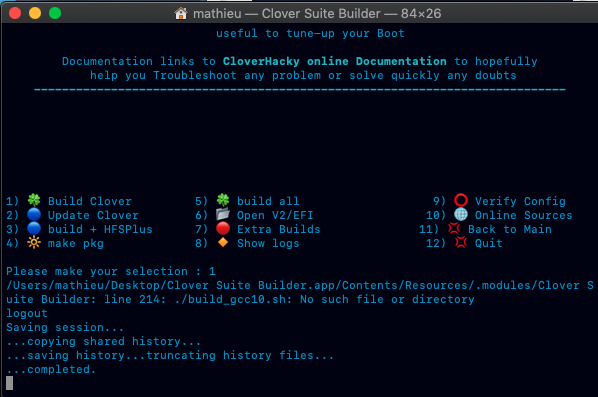
Task: Click the sun icon beside make pkg
Action: pyautogui.click(x=34, y=243)
